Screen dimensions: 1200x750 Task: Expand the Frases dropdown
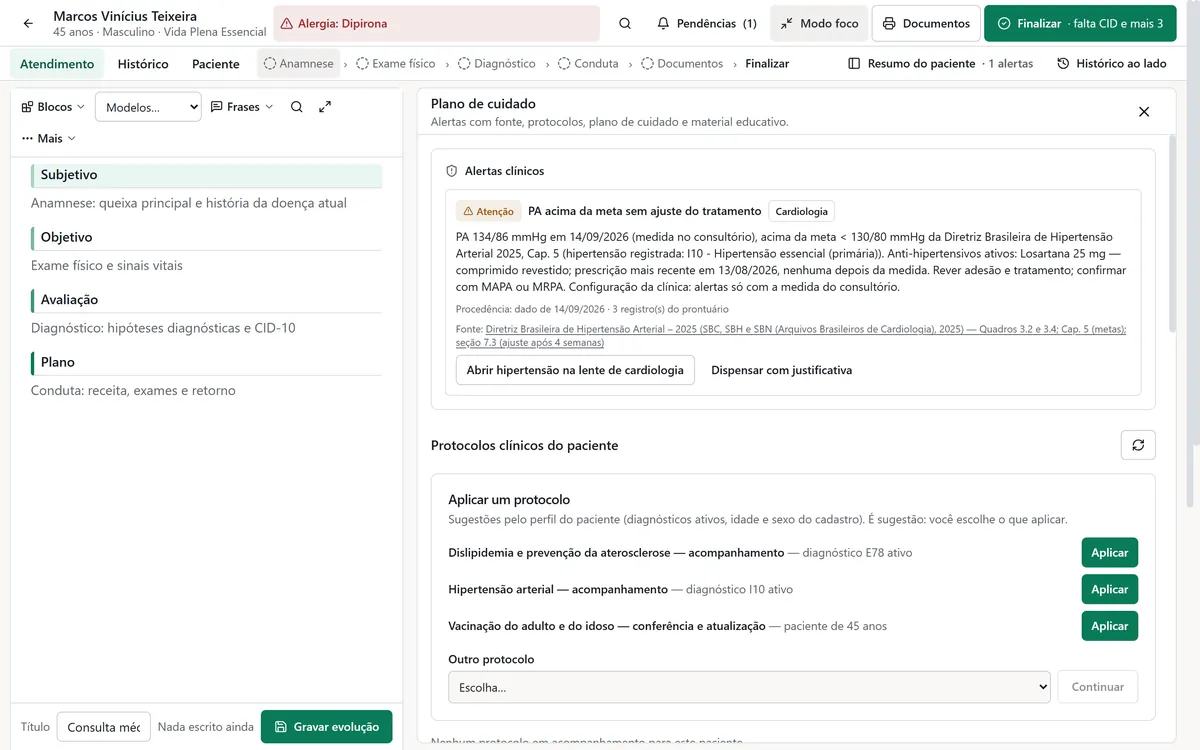coord(242,107)
